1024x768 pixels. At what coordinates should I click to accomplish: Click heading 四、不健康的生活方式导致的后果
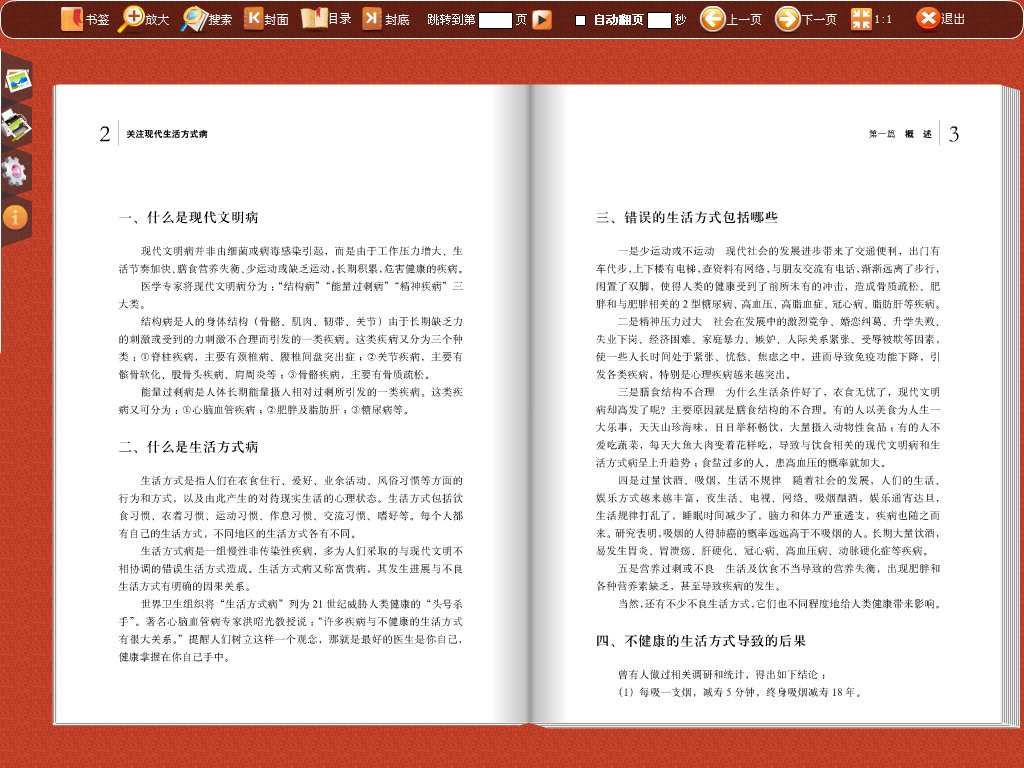701,641
